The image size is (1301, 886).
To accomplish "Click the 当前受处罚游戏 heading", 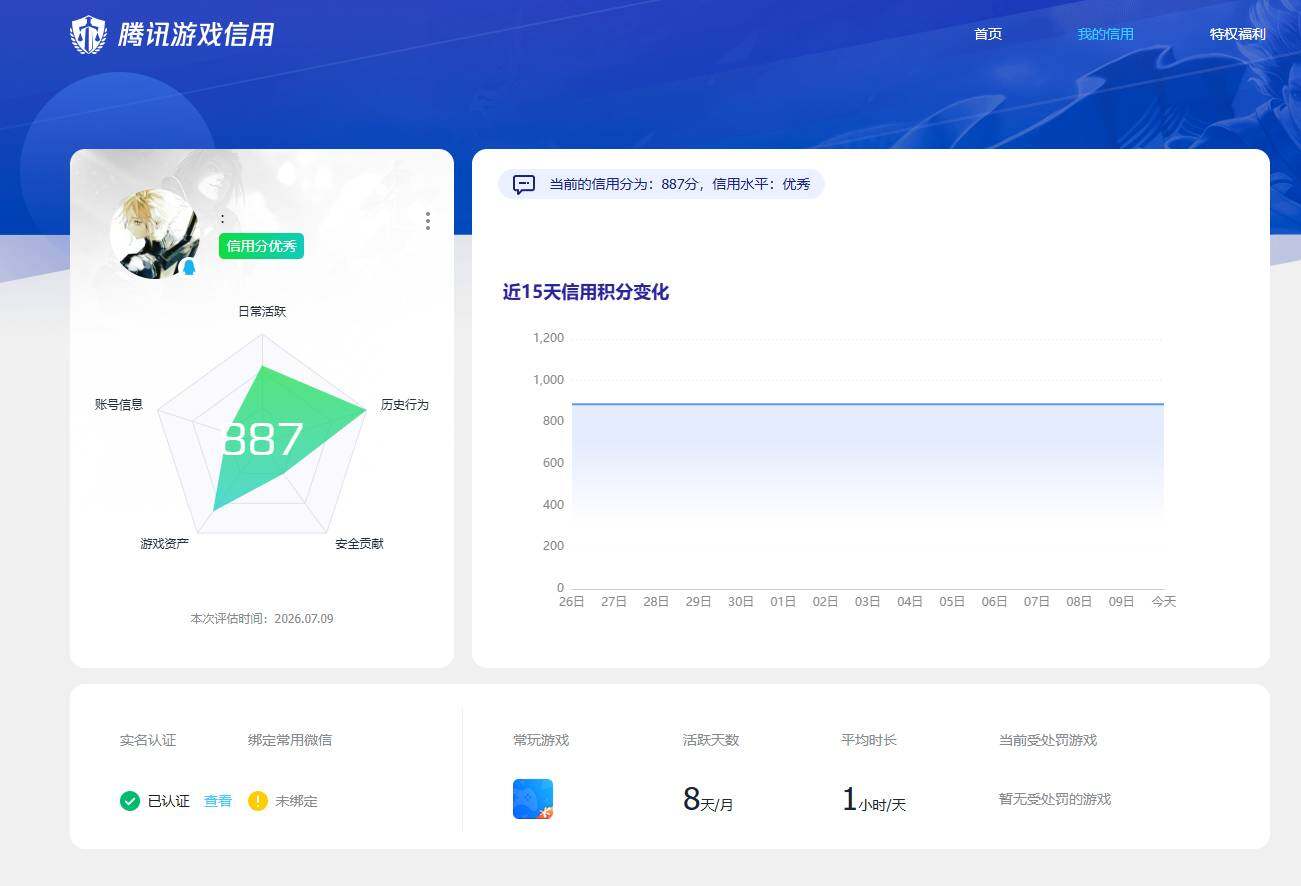I will (x=1048, y=740).
